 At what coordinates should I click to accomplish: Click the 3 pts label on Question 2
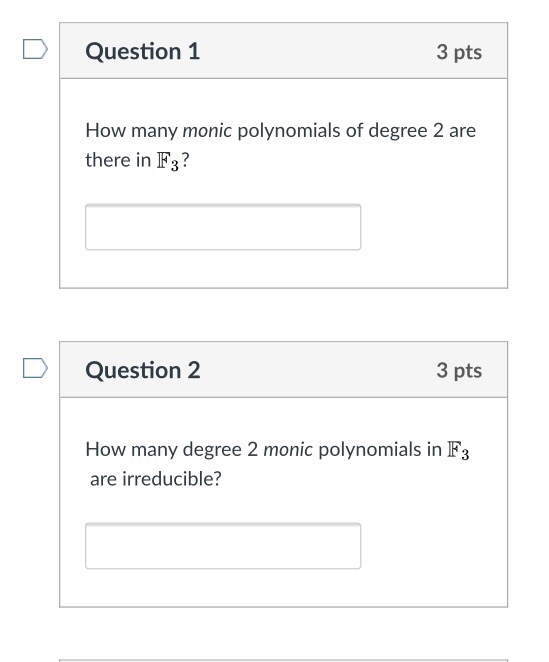click(459, 371)
